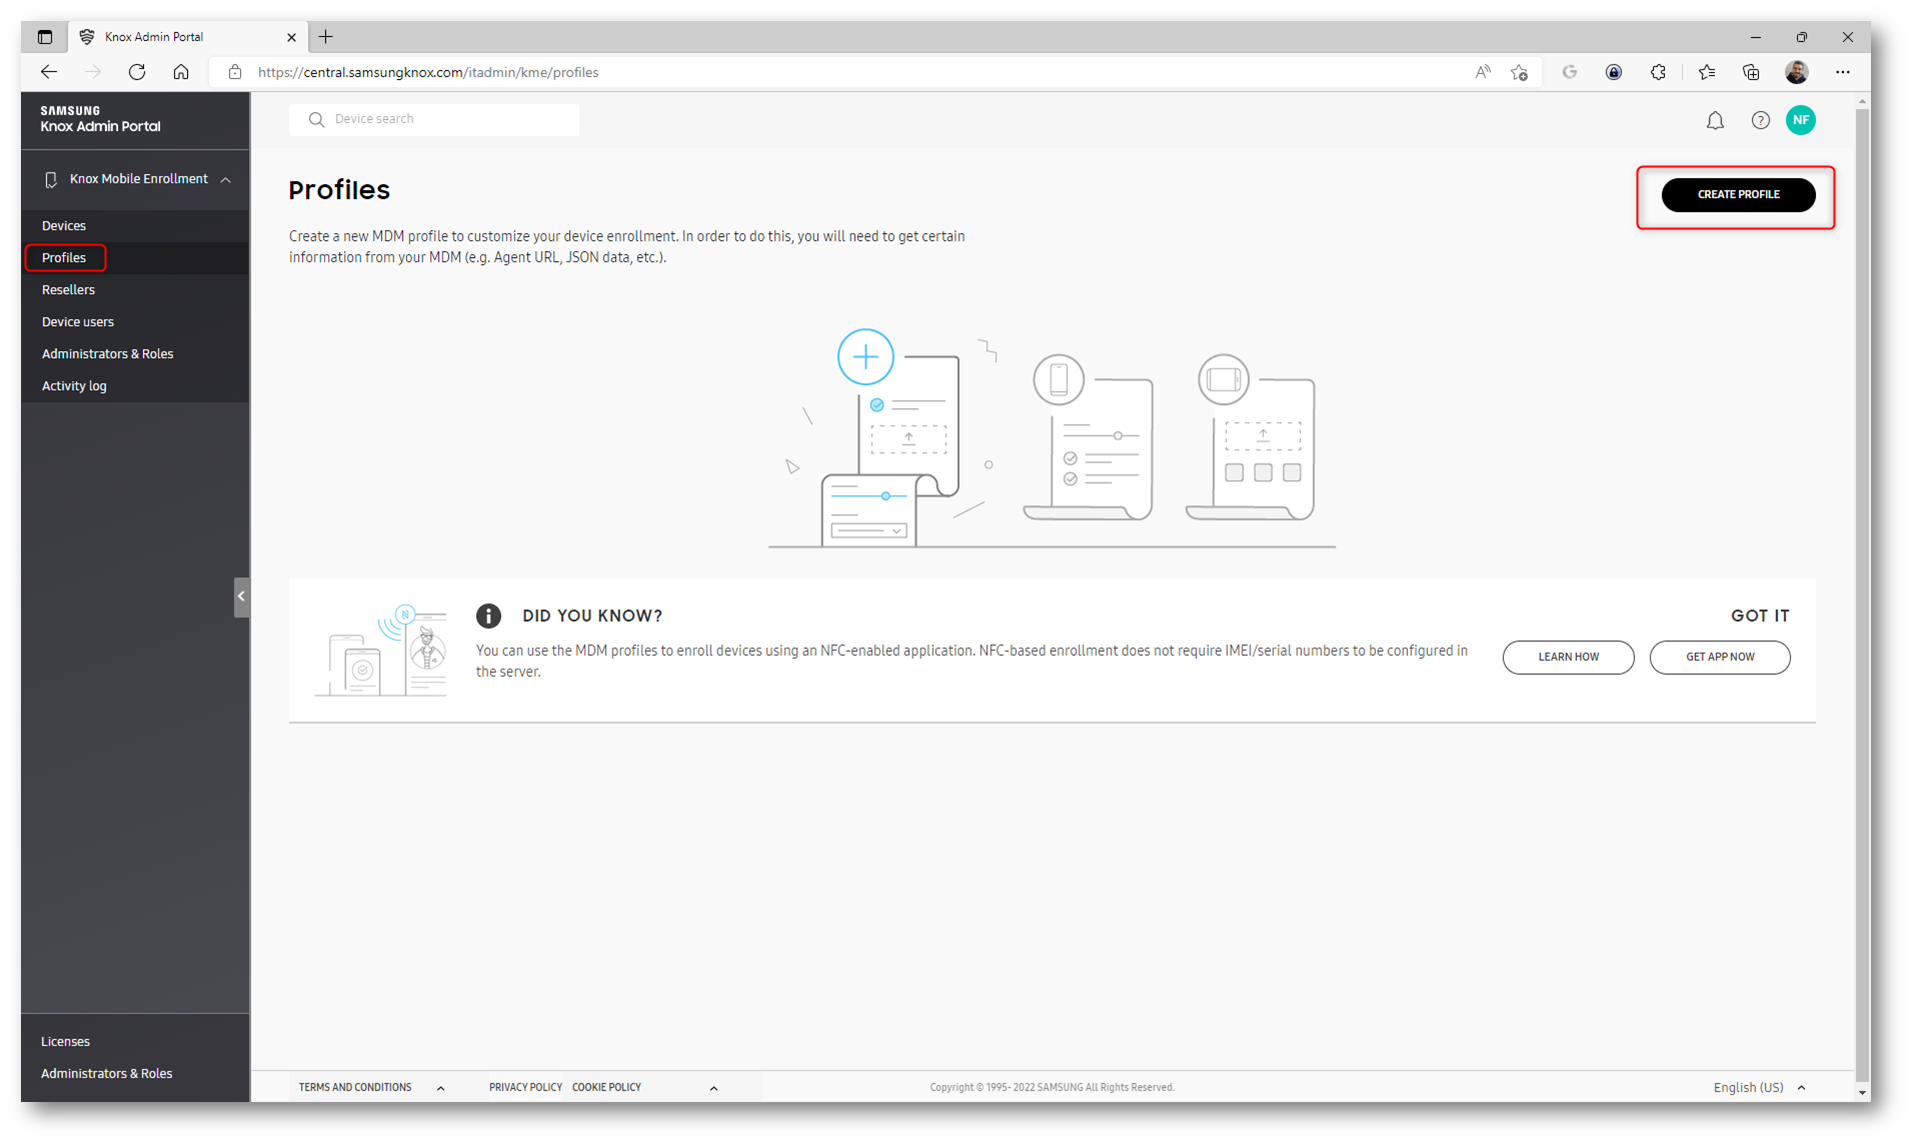Click the LEARN HOW button
The image size is (1913, 1144).
(x=1568, y=657)
